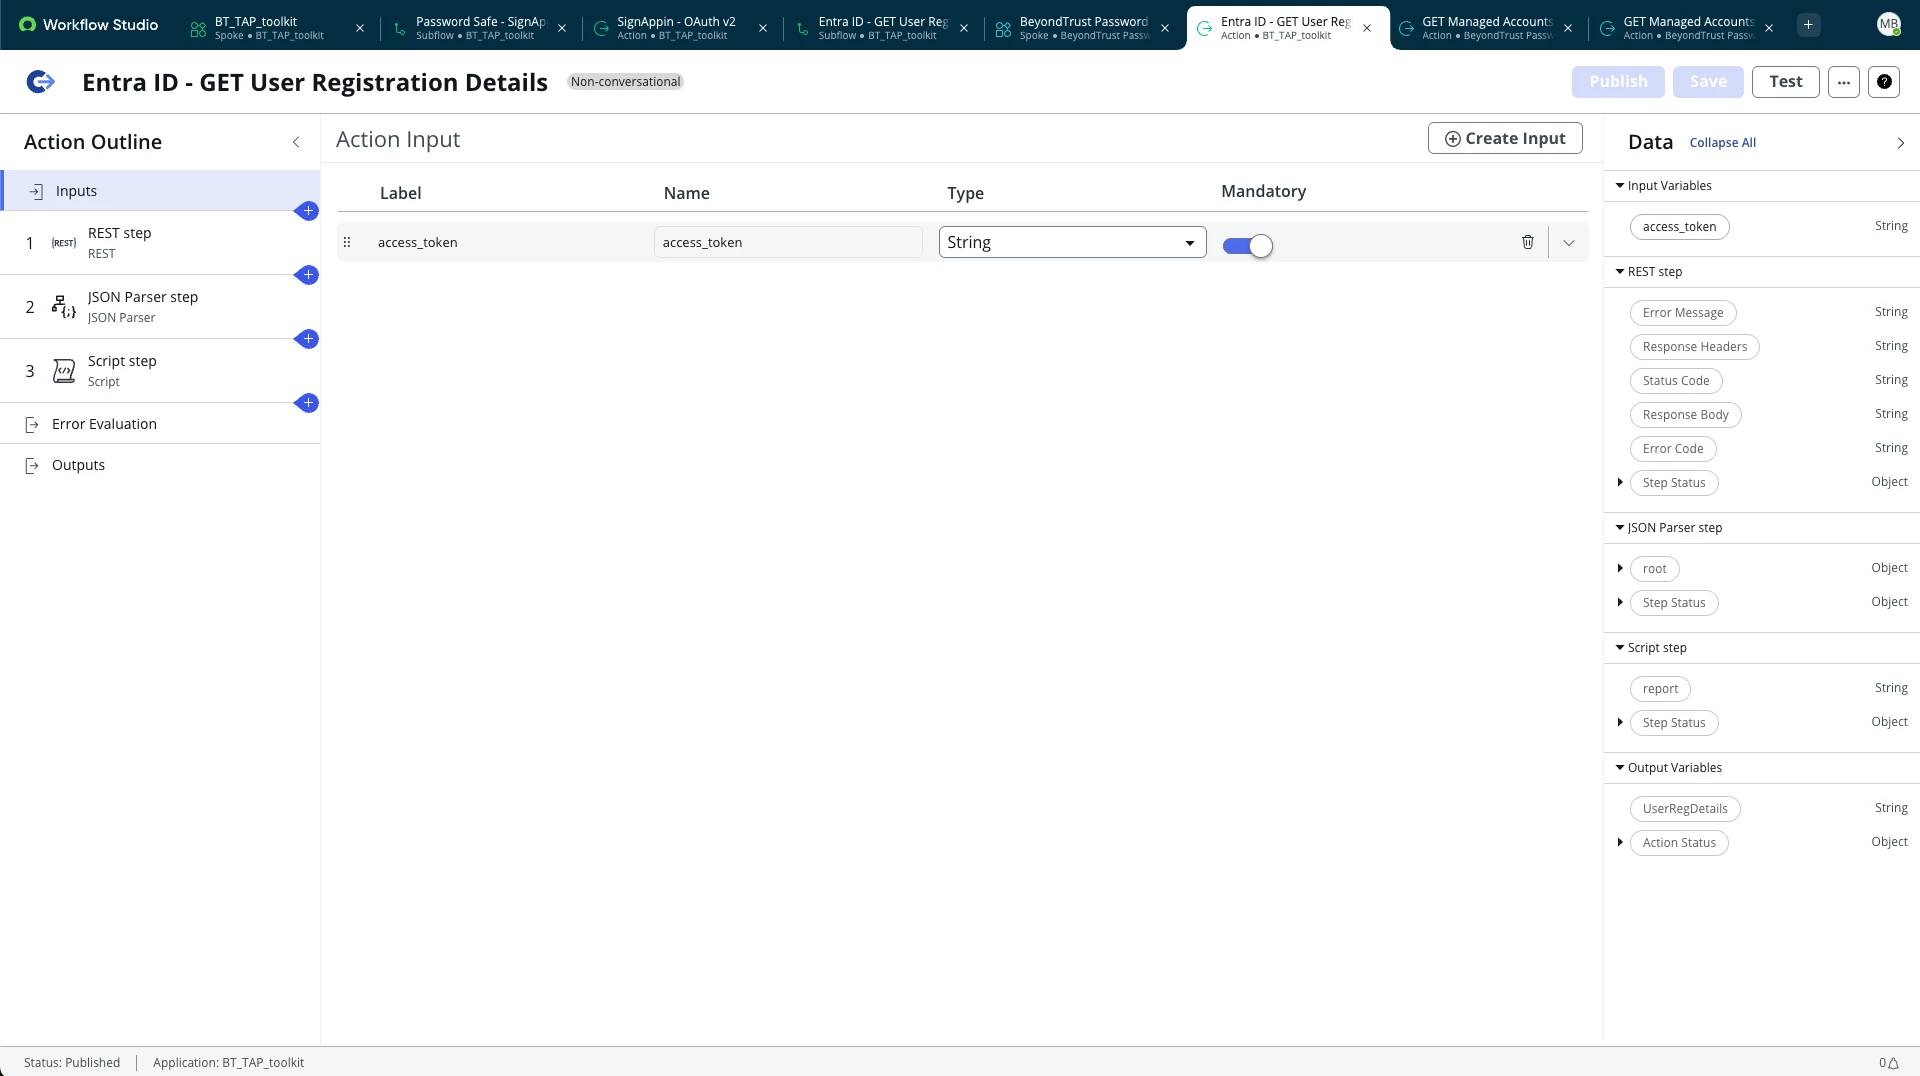
Task: Collapse the JSON Parser step data section
Action: 1620,528
